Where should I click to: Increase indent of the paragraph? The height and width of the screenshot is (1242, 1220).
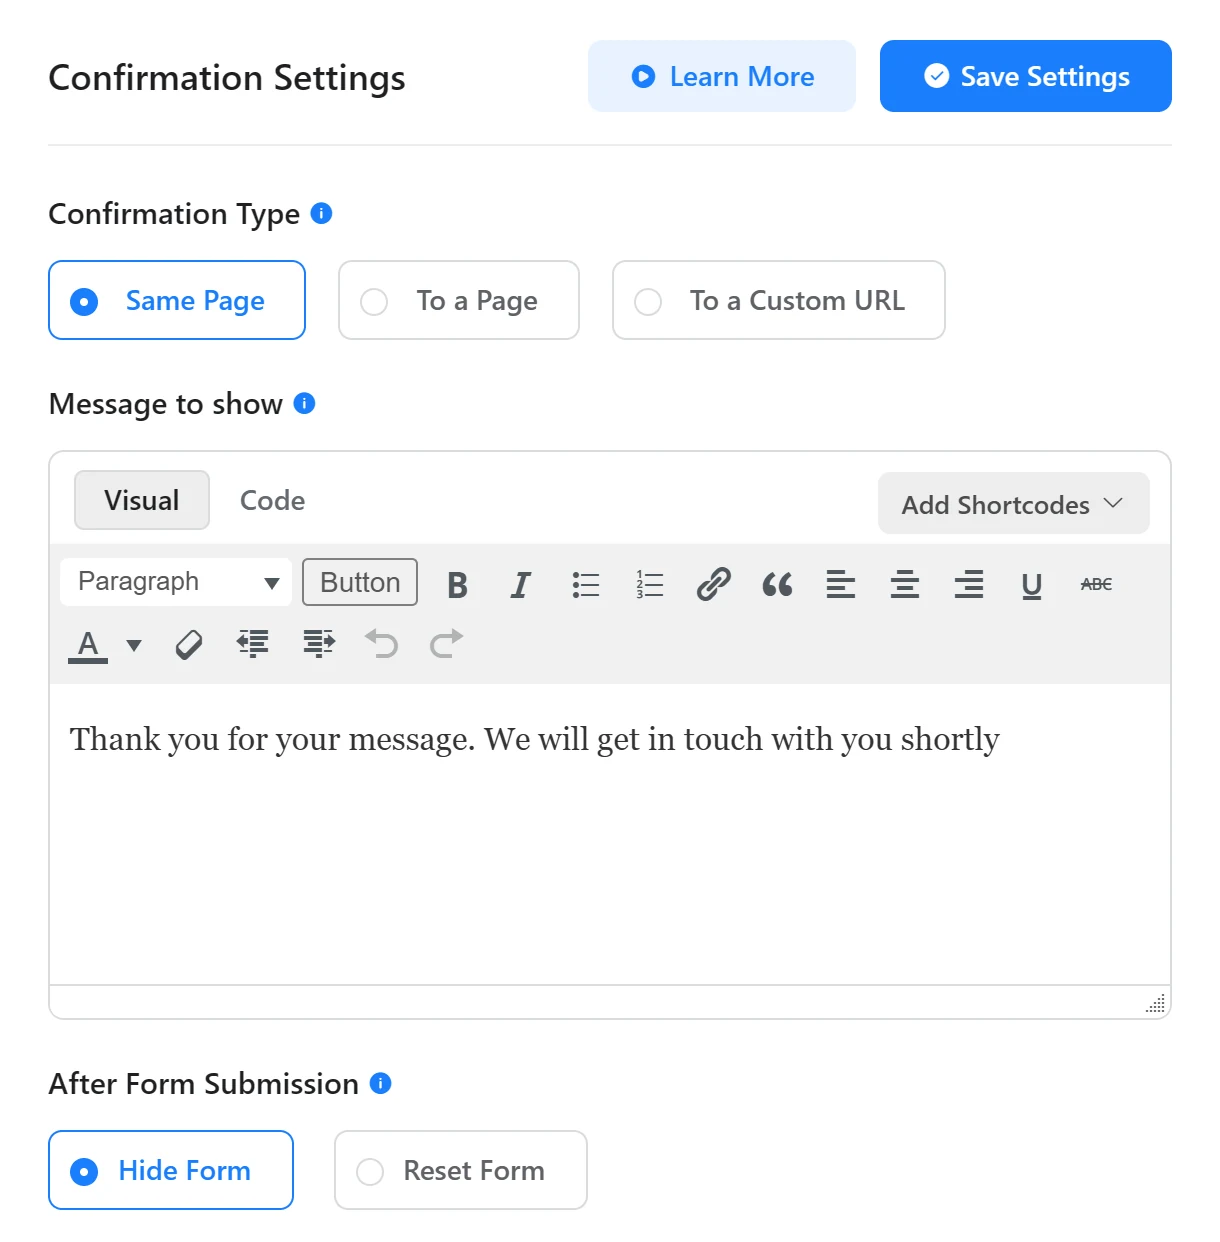point(318,644)
